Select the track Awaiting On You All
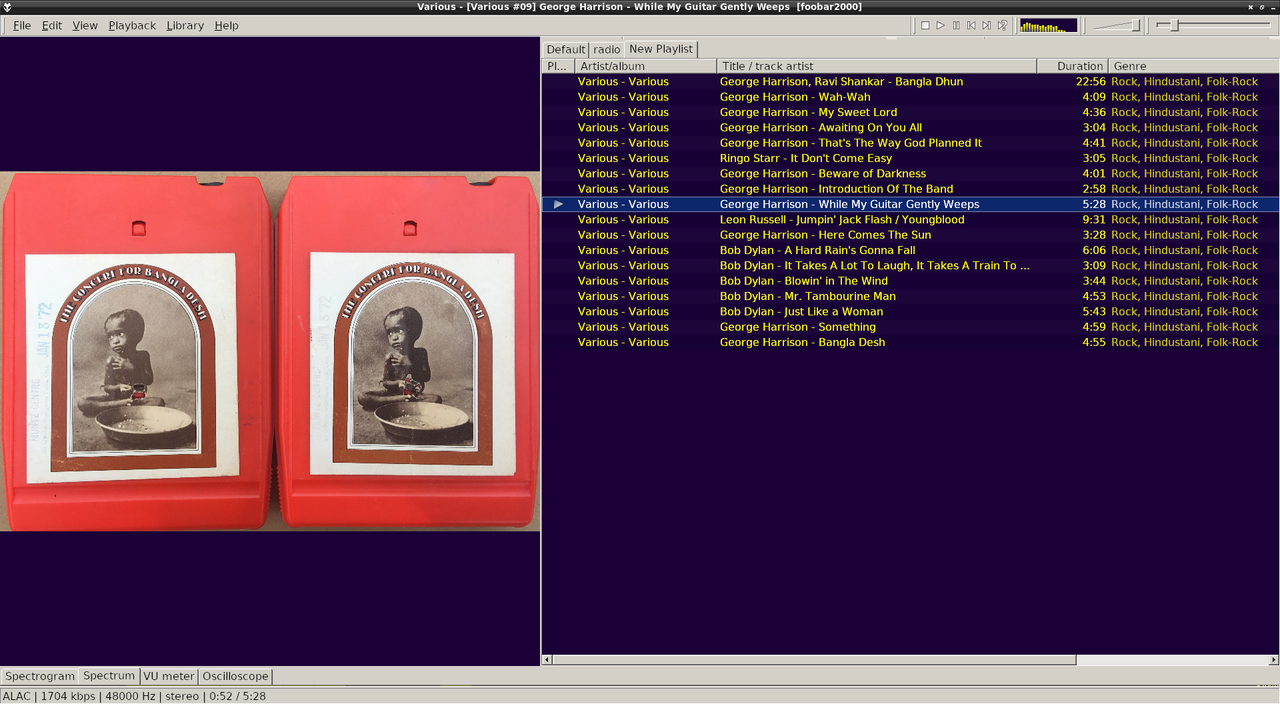The height and width of the screenshot is (704, 1280). [911, 128]
